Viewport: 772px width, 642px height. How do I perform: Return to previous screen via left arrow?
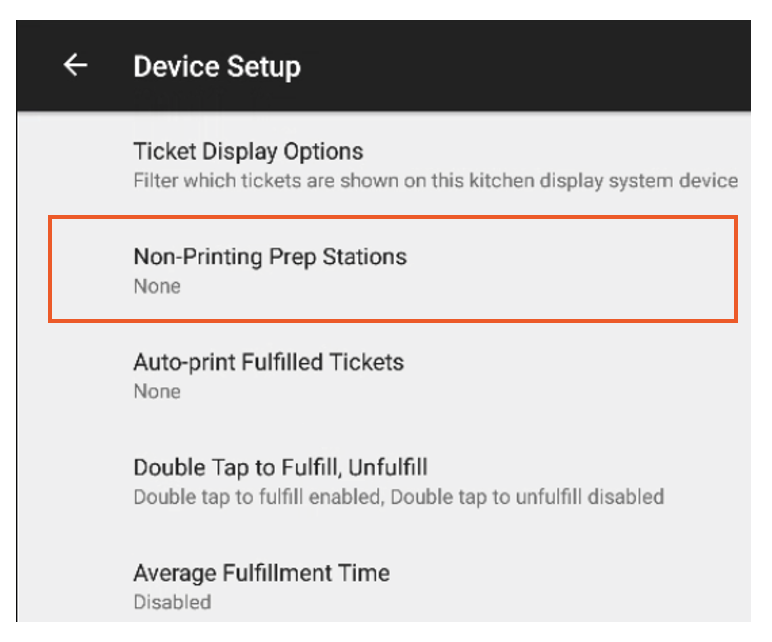(x=75, y=66)
